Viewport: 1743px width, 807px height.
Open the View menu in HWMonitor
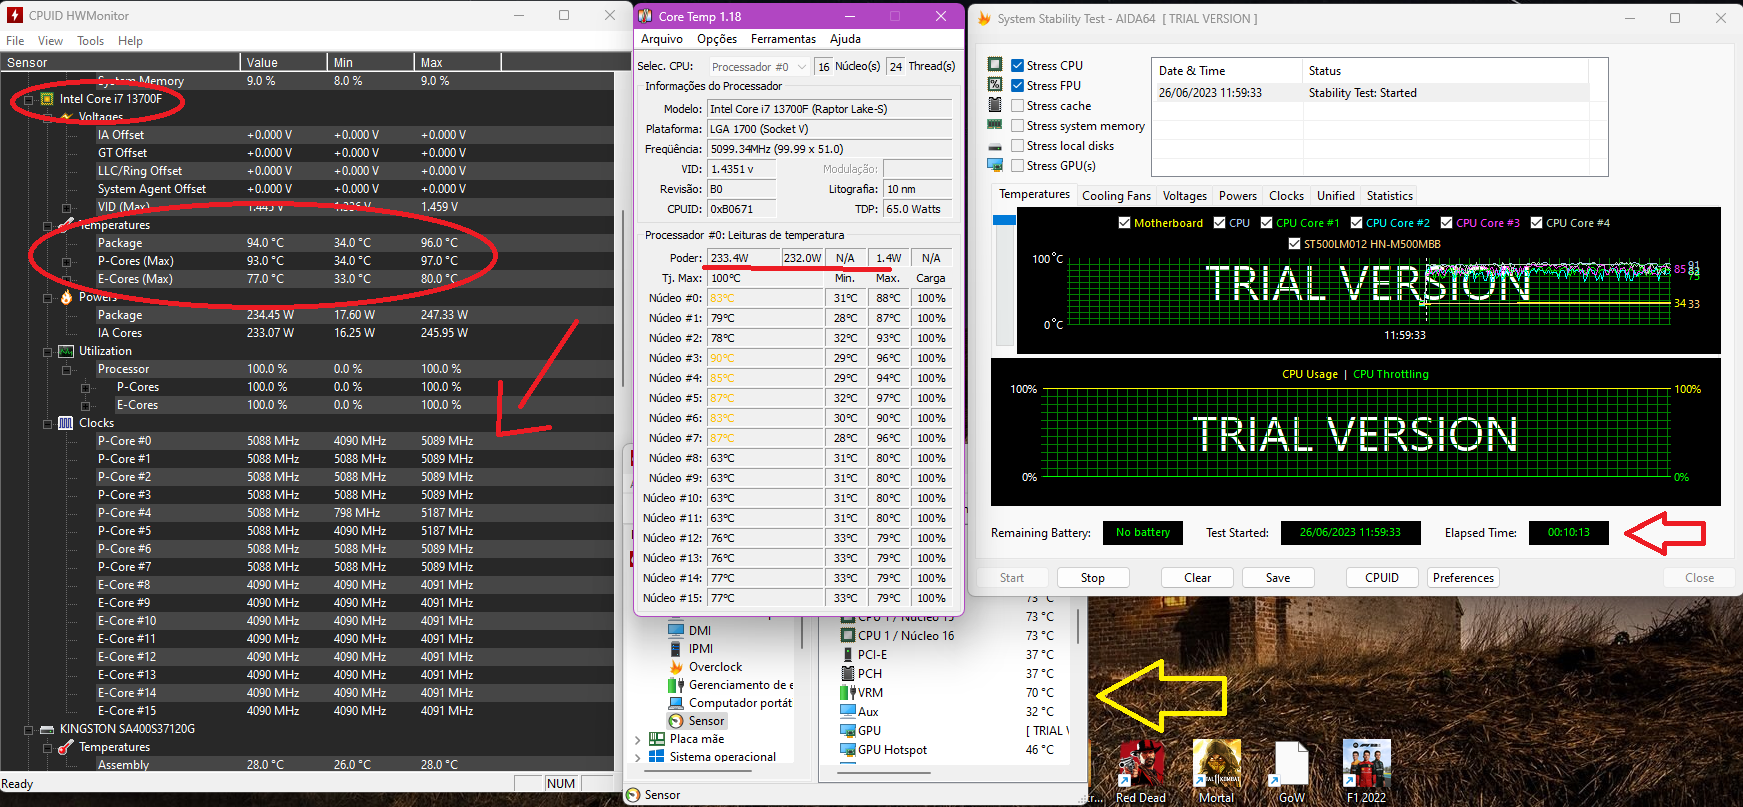(x=50, y=41)
